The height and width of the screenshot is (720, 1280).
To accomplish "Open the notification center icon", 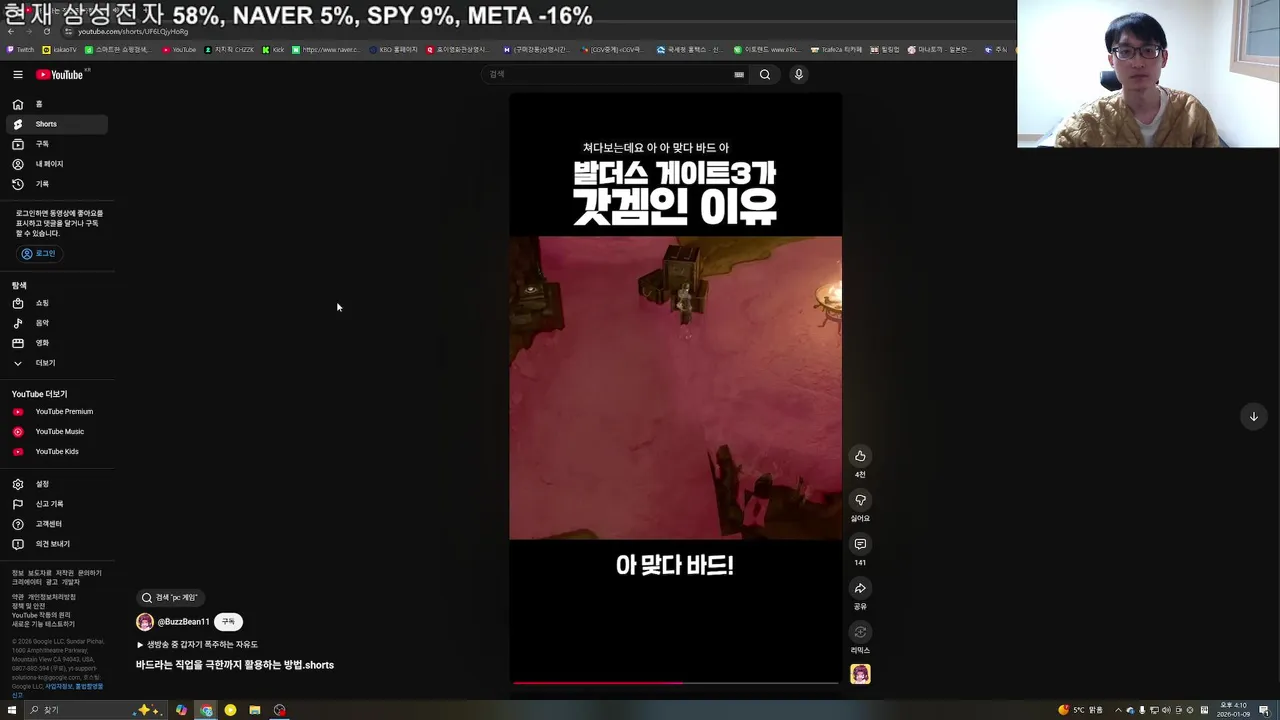I will pyautogui.click(x=1264, y=710).
